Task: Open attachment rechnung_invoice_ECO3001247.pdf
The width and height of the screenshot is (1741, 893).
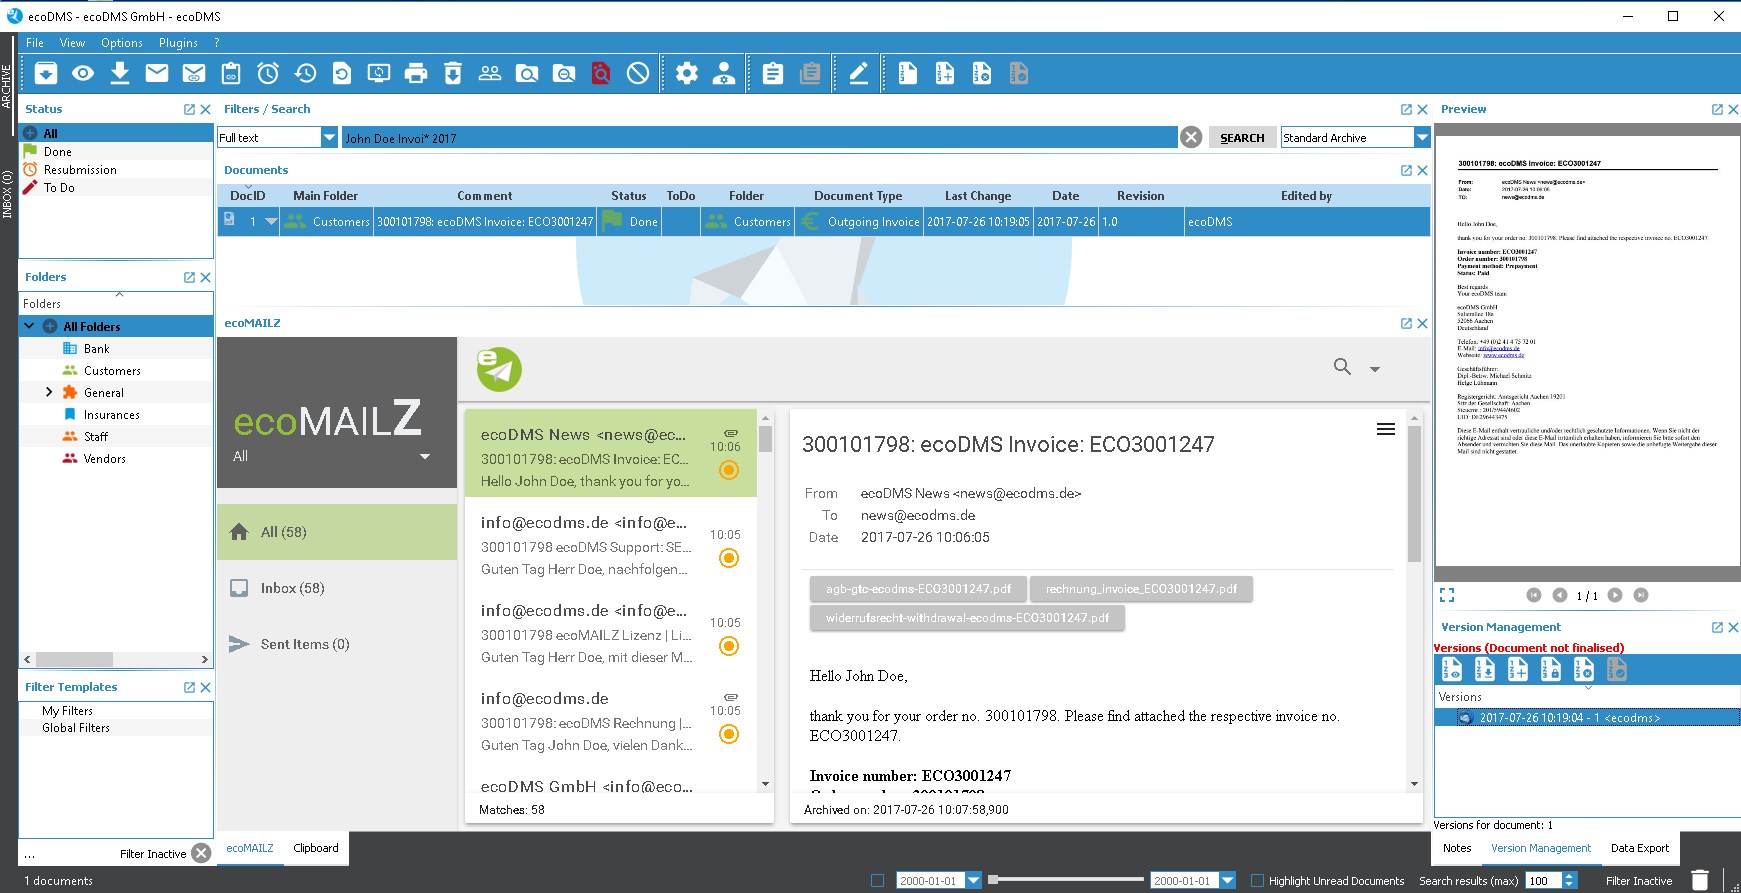Action: [1141, 589]
